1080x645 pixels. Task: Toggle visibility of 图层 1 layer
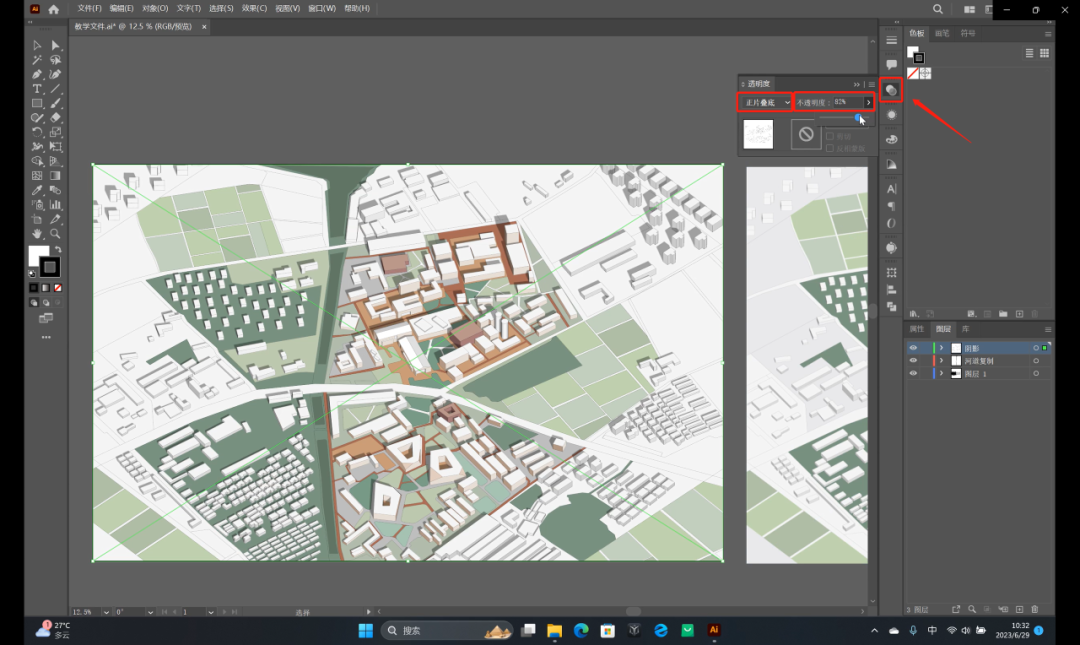[x=913, y=373]
